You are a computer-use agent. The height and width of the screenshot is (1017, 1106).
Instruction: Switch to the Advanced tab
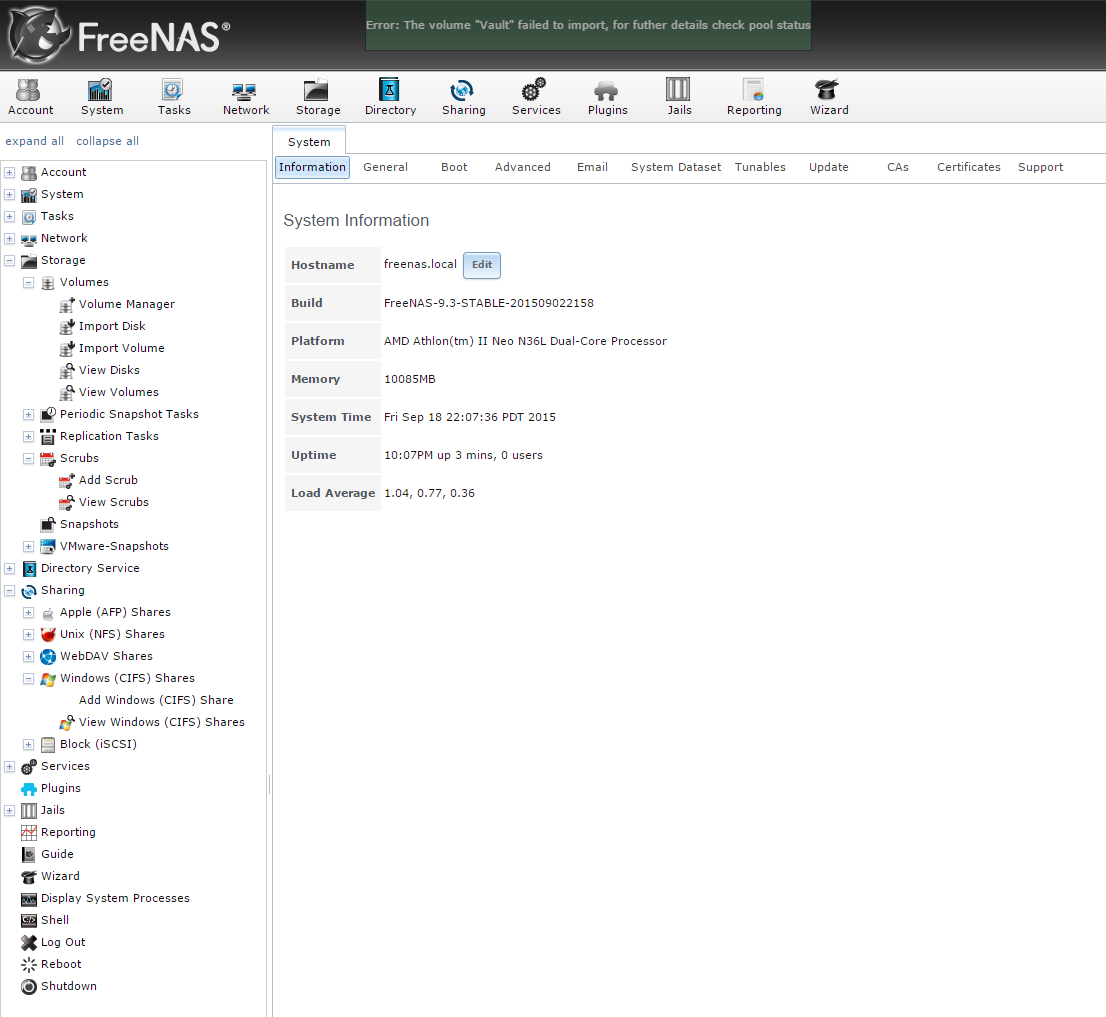523,167
